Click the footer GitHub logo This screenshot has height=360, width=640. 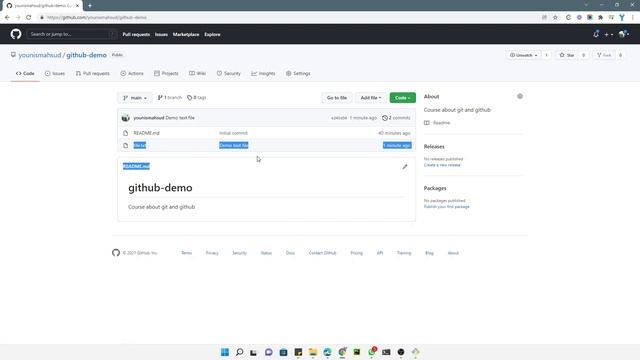coord(116,253)
